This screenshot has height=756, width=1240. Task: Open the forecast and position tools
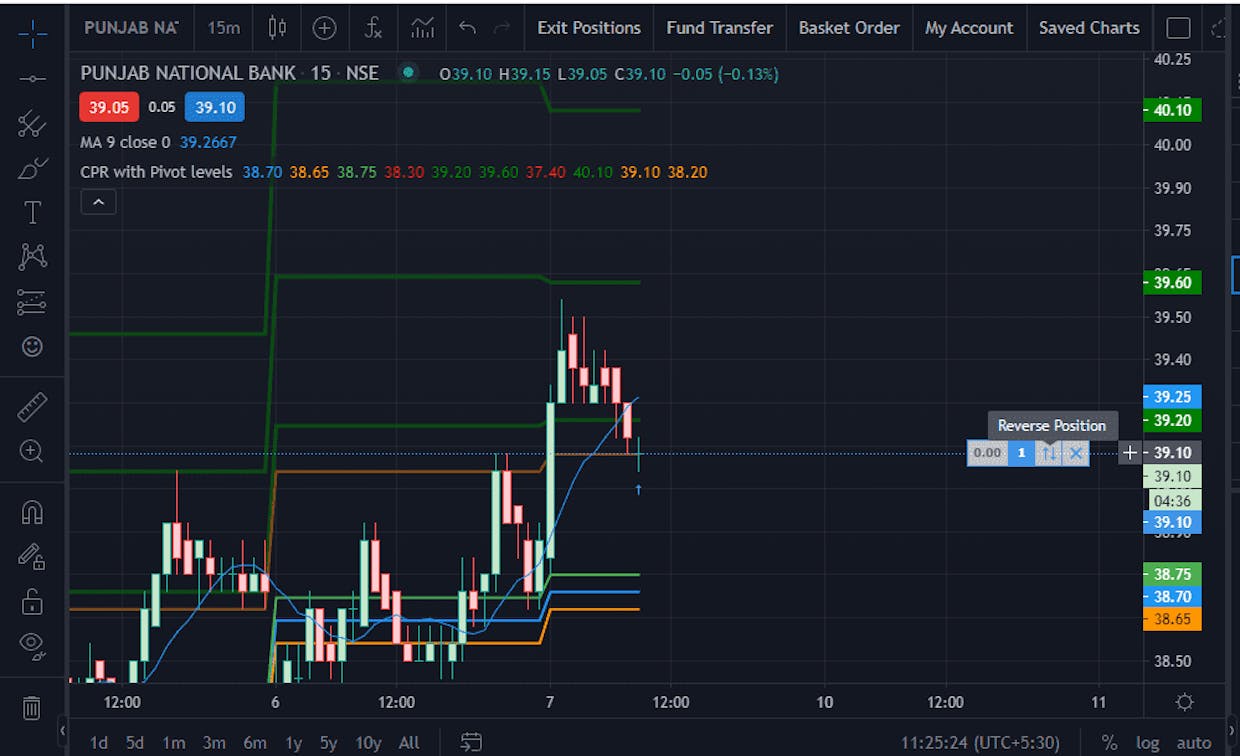point(32,301)
